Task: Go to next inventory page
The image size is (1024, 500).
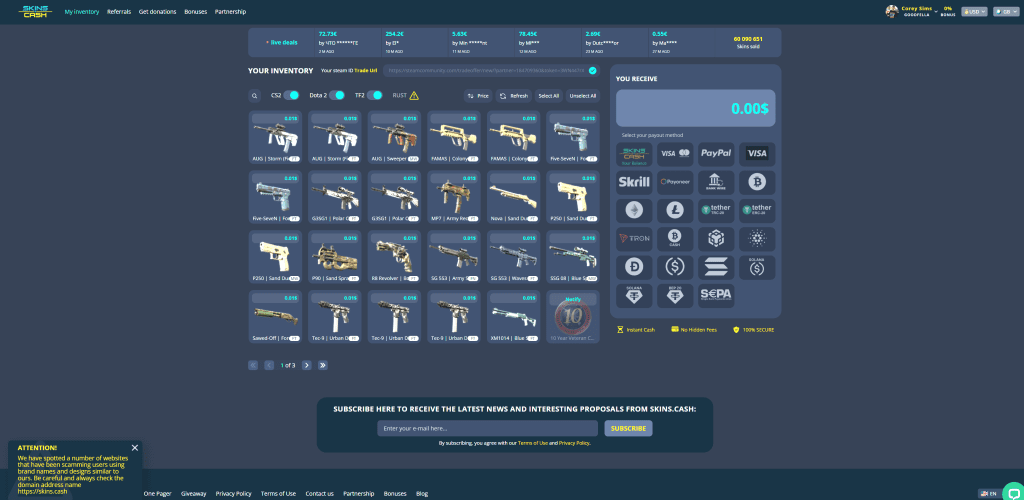Action: pyautogui.click(x=306, y=366)
